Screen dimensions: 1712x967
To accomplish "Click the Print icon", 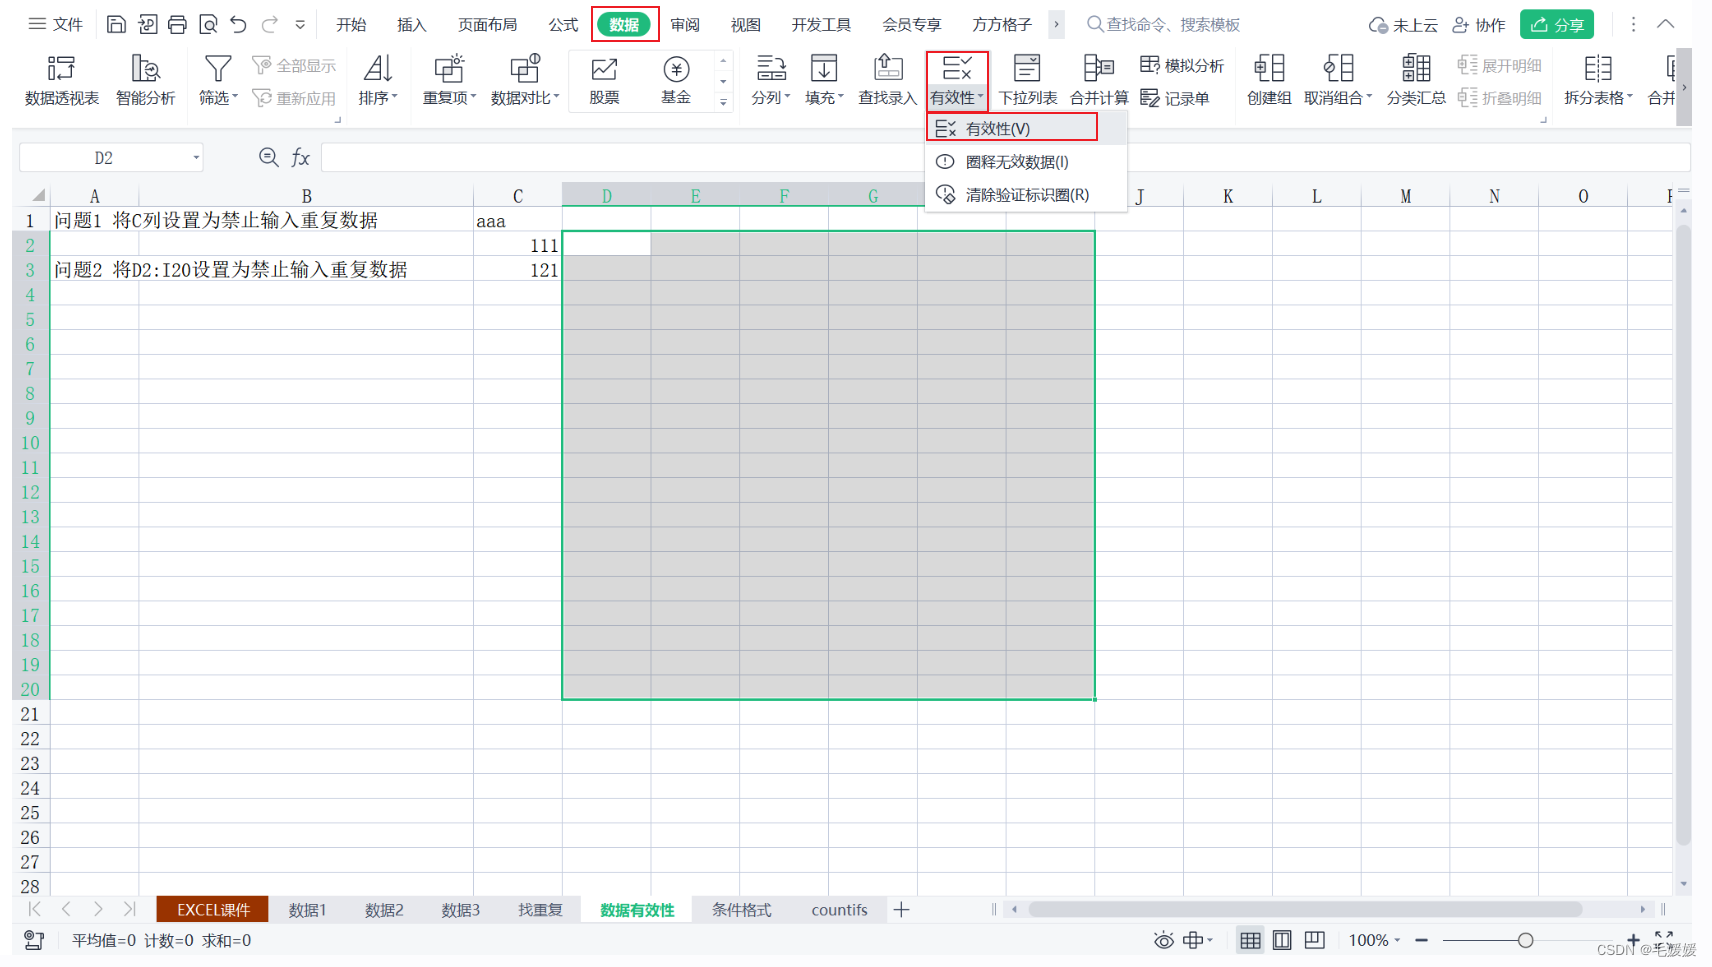I will [x=177, y=24].
